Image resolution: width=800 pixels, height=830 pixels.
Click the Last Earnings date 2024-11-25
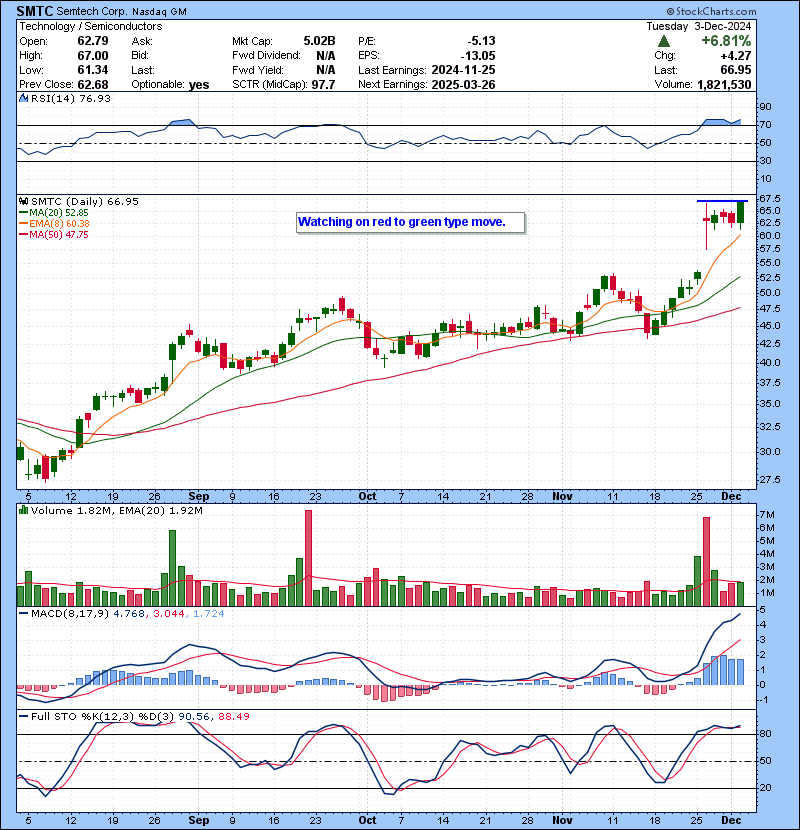click(463, 70)
